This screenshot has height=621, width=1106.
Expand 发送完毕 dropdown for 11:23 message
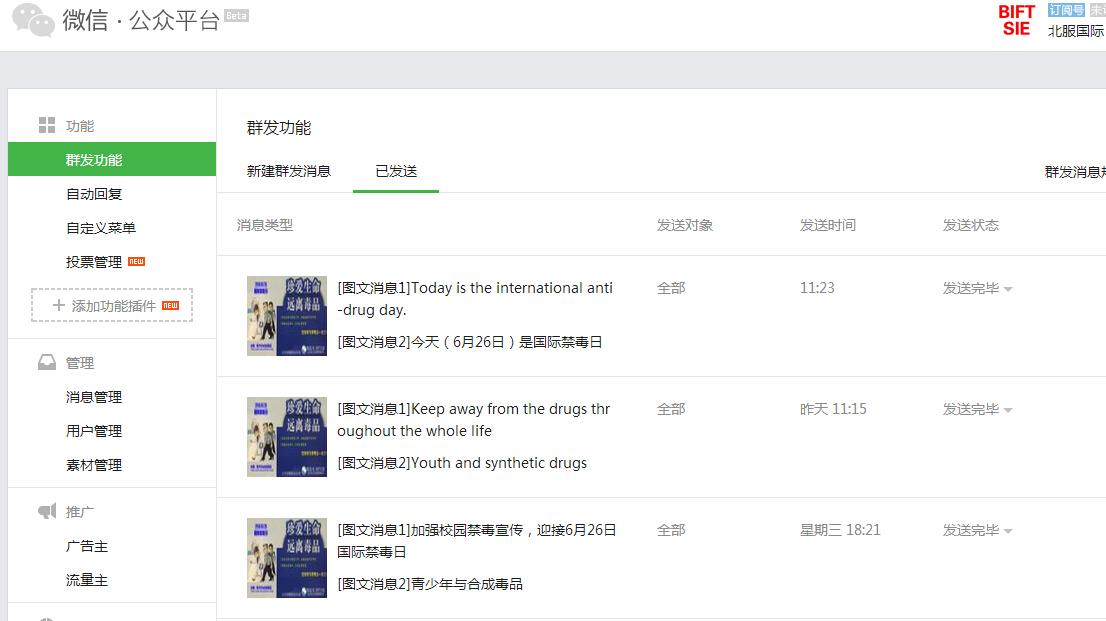coord(1008,289)
